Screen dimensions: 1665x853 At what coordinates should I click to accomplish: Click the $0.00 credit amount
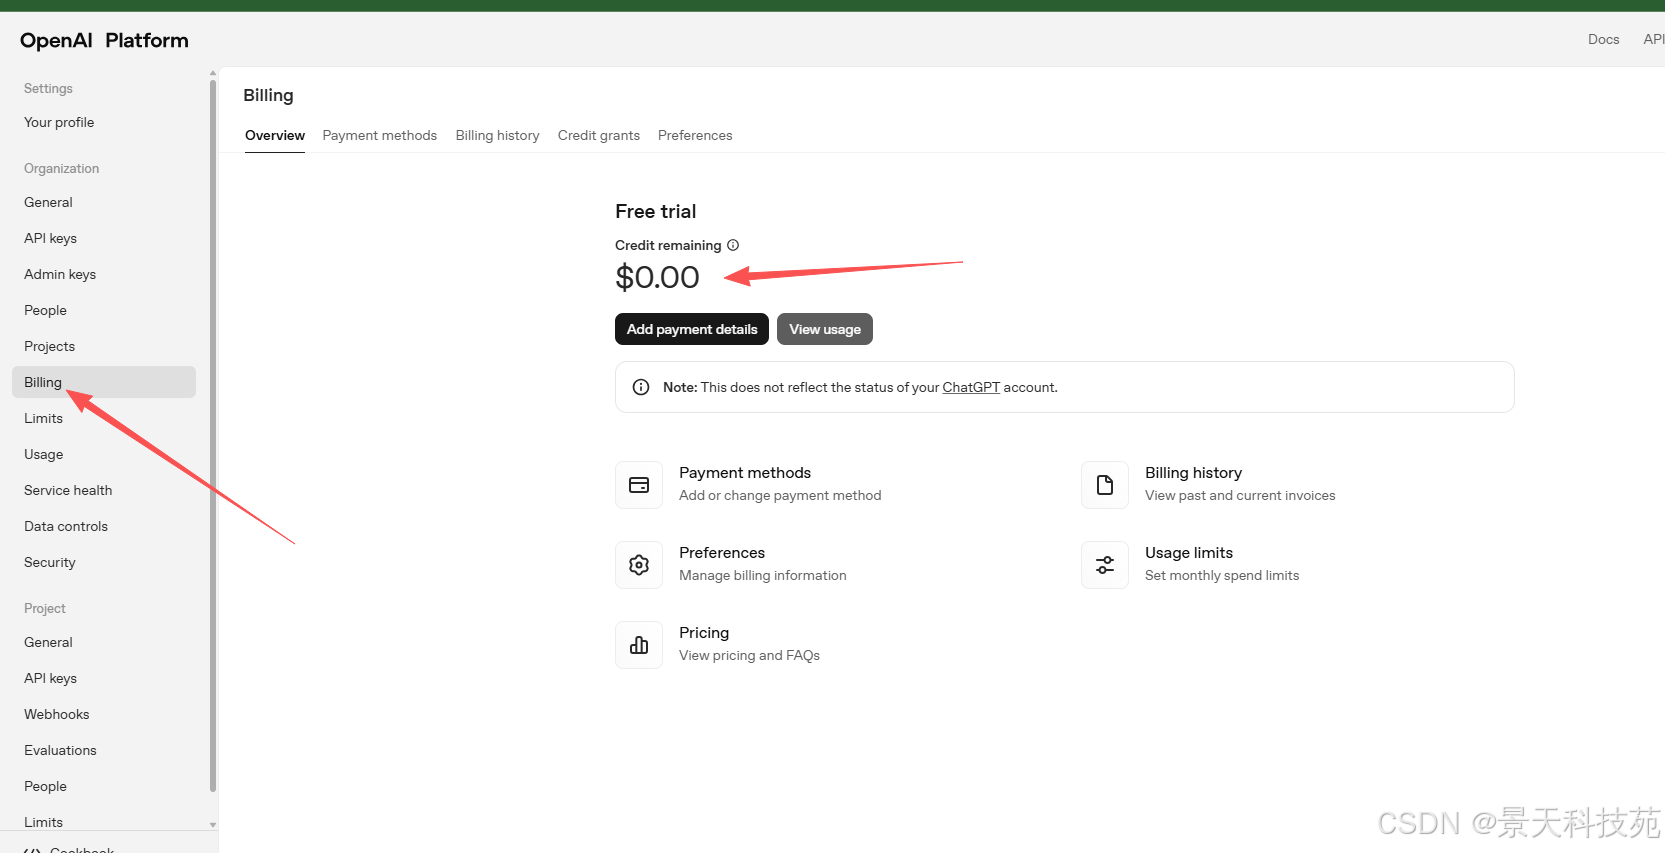click(657, 277)
